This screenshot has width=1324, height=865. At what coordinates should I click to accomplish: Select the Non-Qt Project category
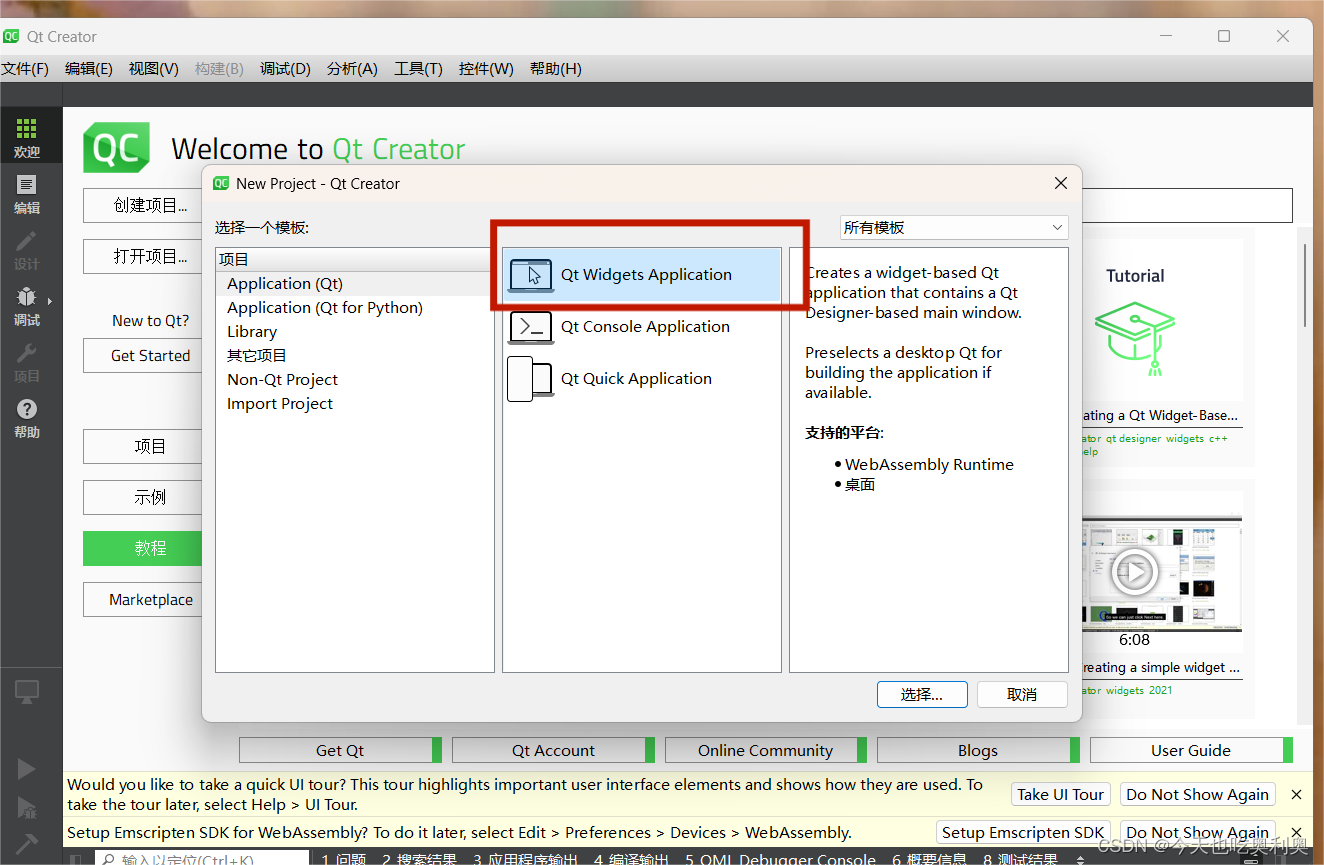tap(354, 379)
